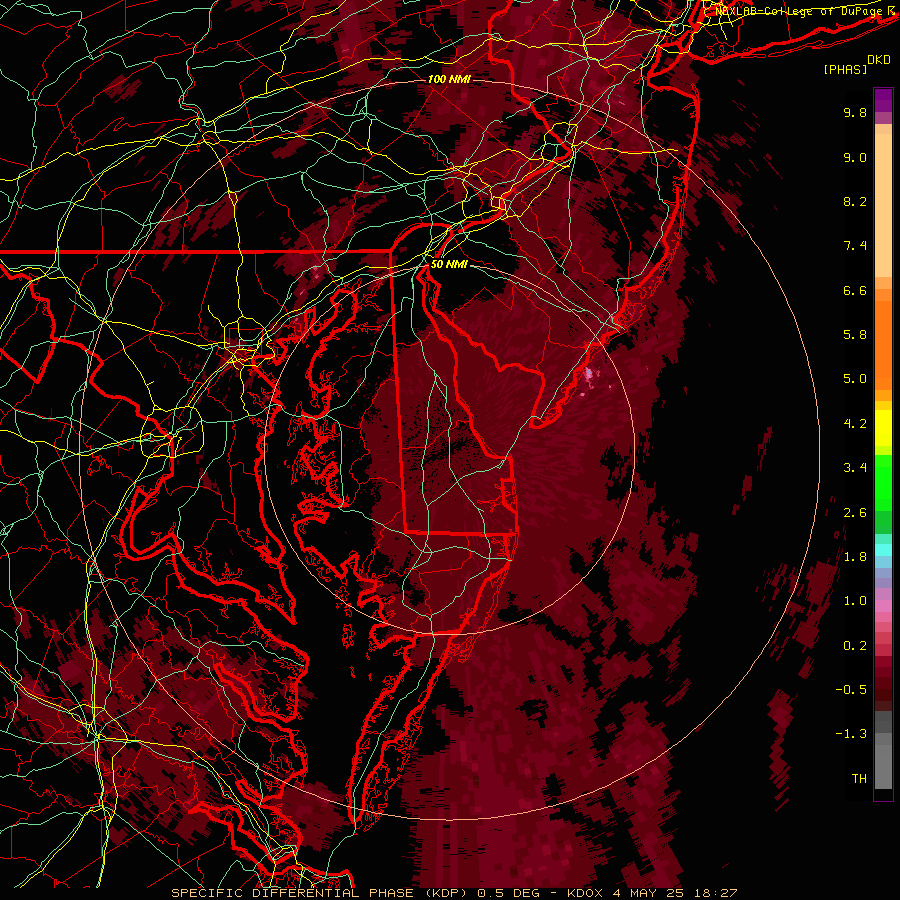The height and width of the screenshot is (900, 900).
Task: Click the 1.8 scale label
Action: pos(855,557)
